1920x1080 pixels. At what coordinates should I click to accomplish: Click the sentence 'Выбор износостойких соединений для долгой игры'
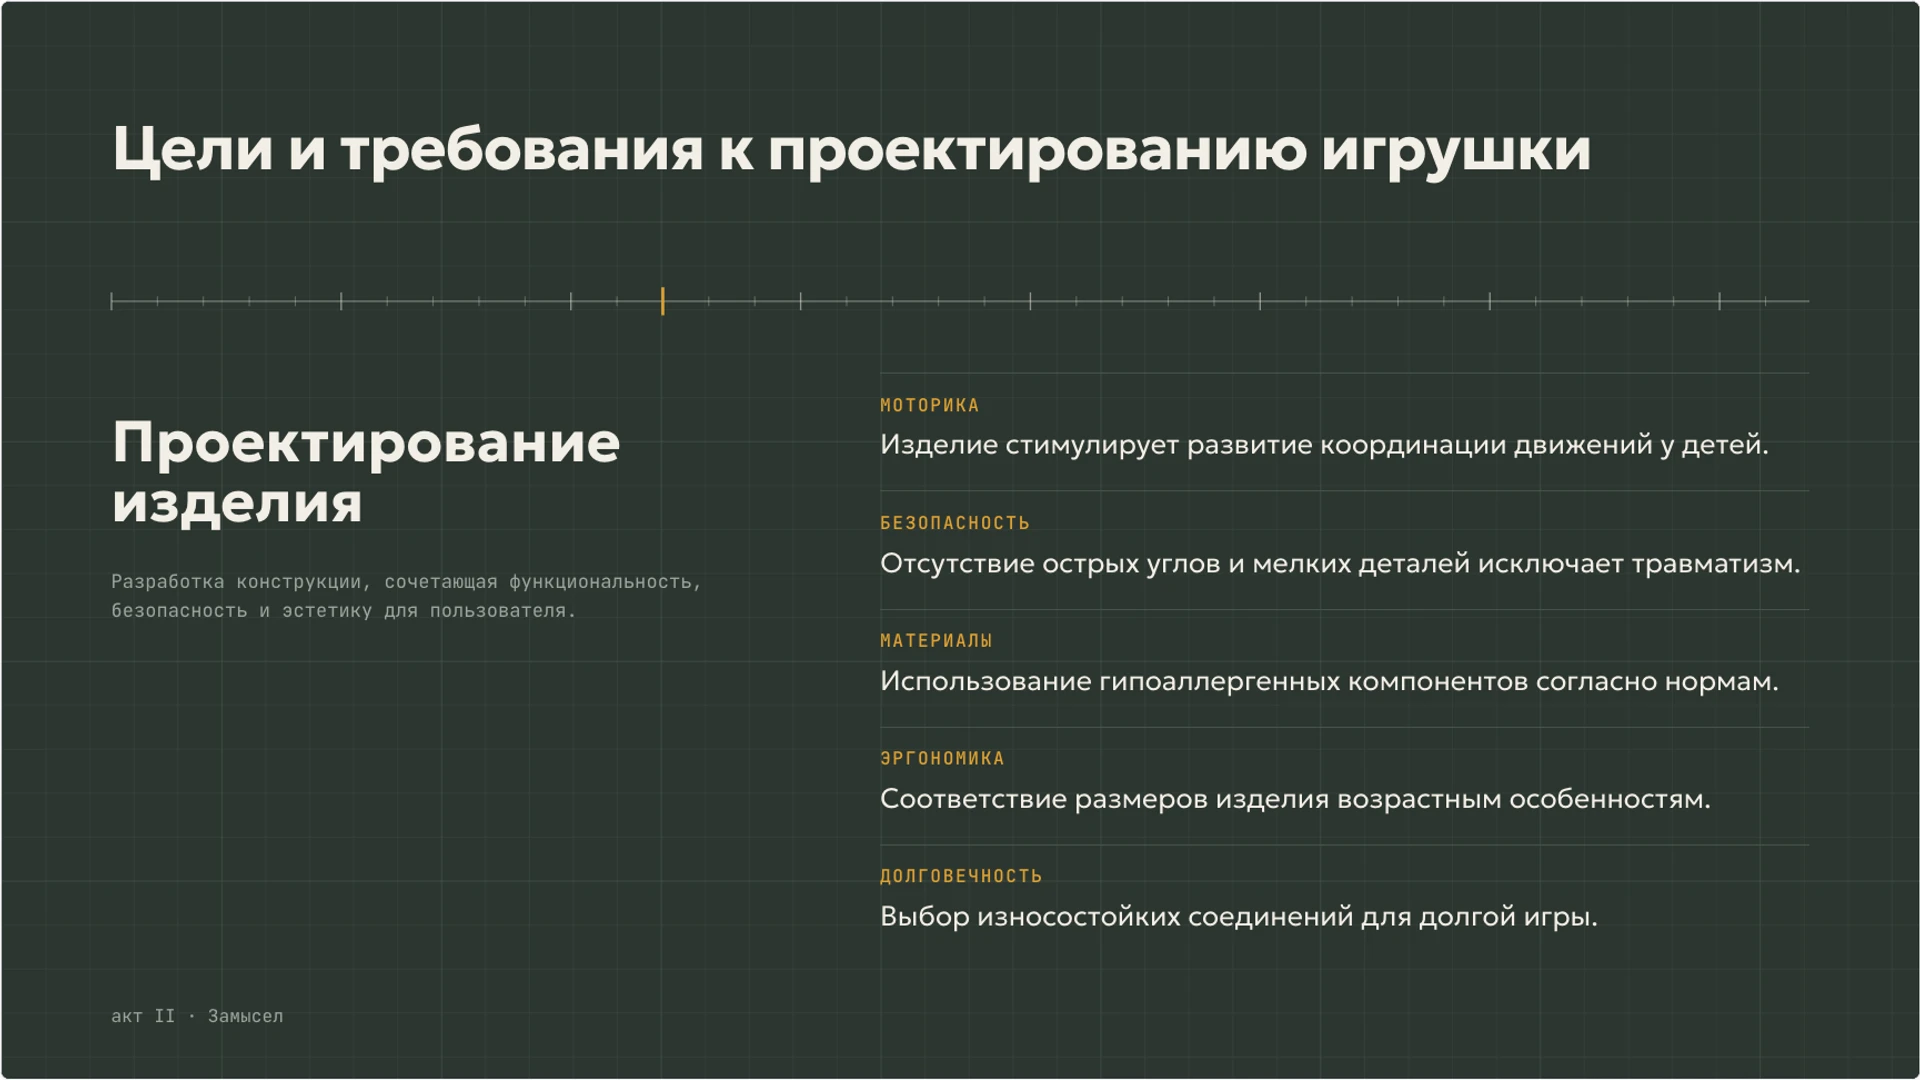[x=1238, y=917]
